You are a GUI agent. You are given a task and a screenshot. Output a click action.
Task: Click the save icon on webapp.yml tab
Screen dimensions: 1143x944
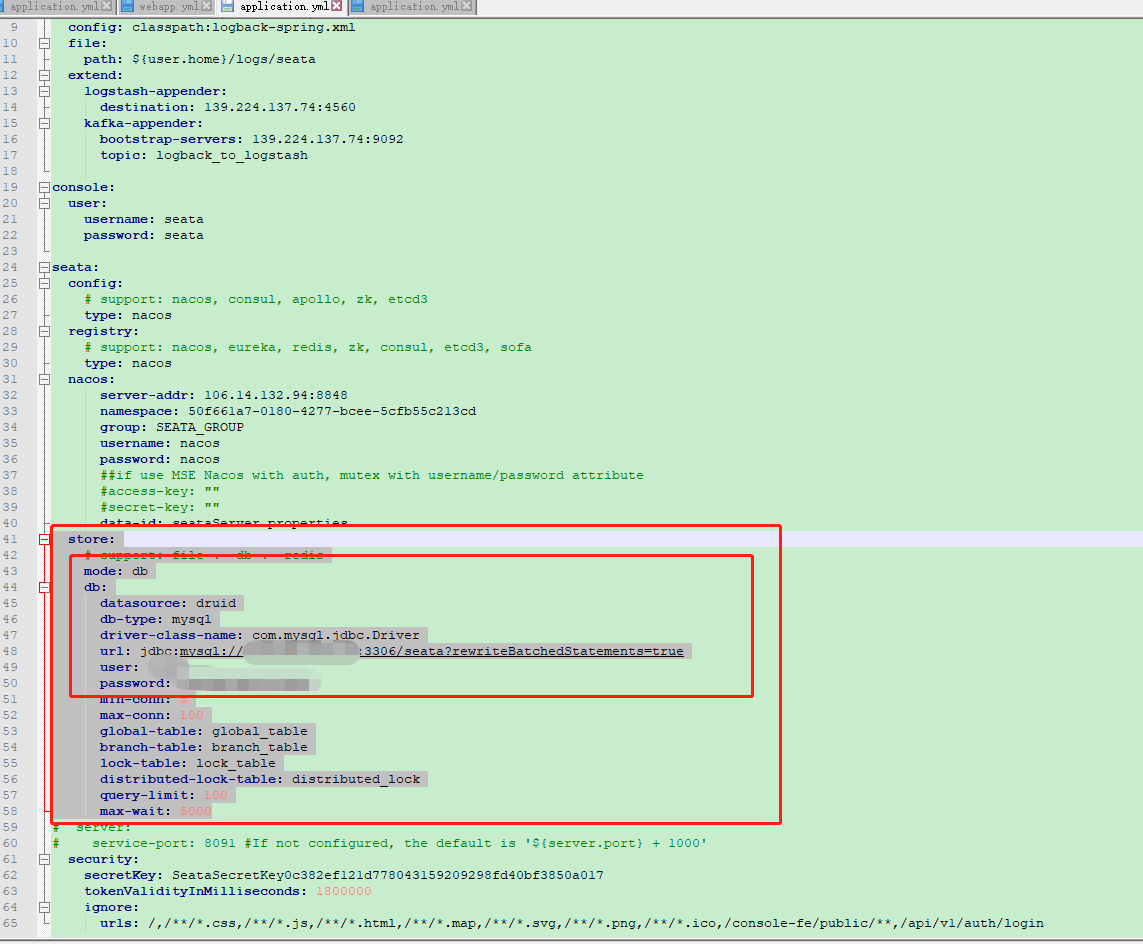tap(128, 7)
